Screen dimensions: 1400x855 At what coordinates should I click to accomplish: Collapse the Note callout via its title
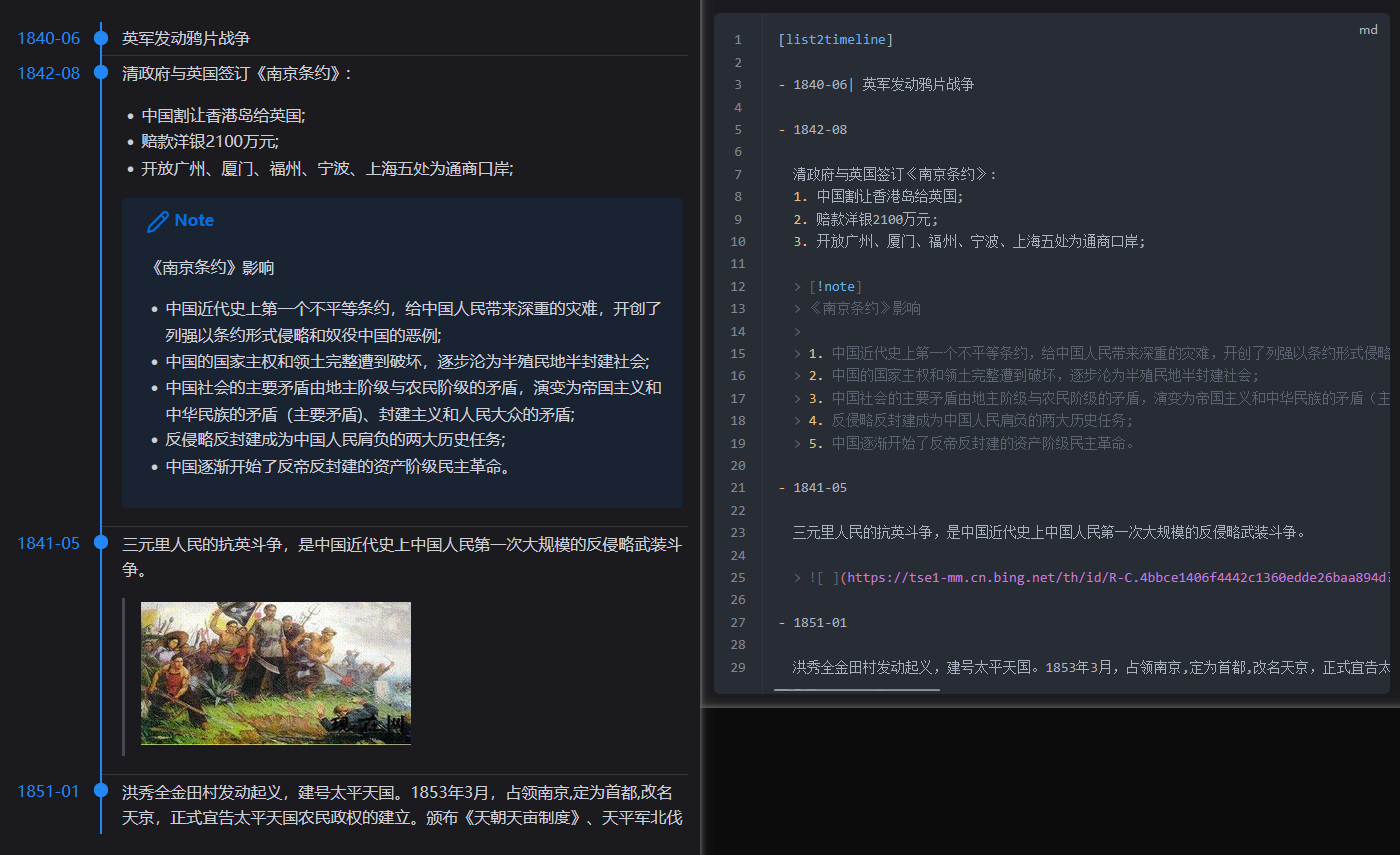click(x=194, y=220)
